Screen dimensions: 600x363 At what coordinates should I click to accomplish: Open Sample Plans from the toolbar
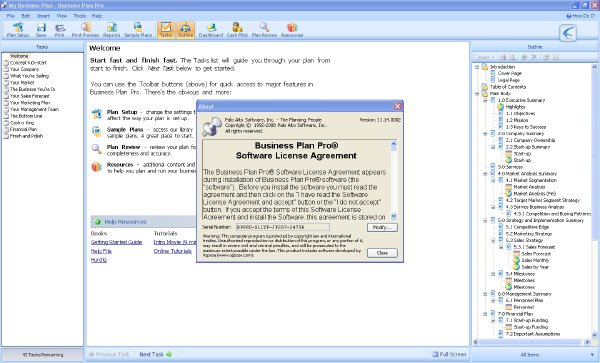[138, 29]
